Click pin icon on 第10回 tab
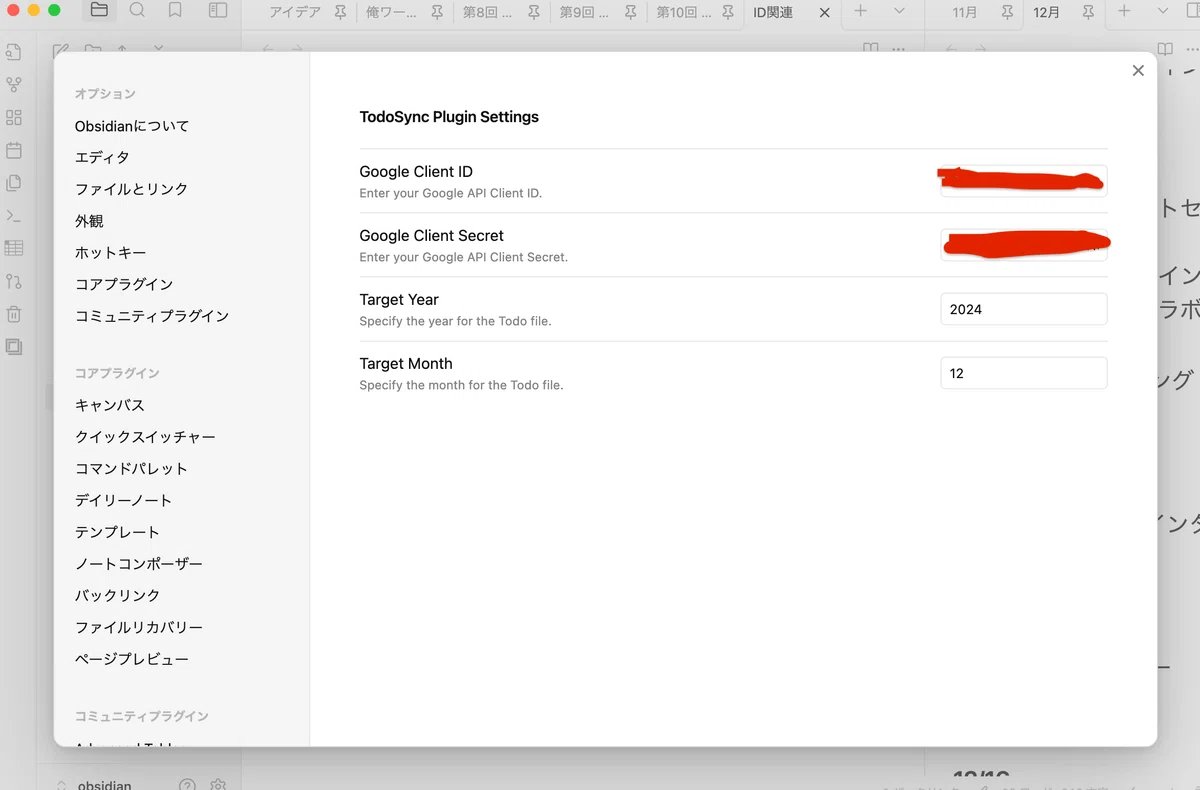This screenshot has width=1200, height=790. point(727,12)
